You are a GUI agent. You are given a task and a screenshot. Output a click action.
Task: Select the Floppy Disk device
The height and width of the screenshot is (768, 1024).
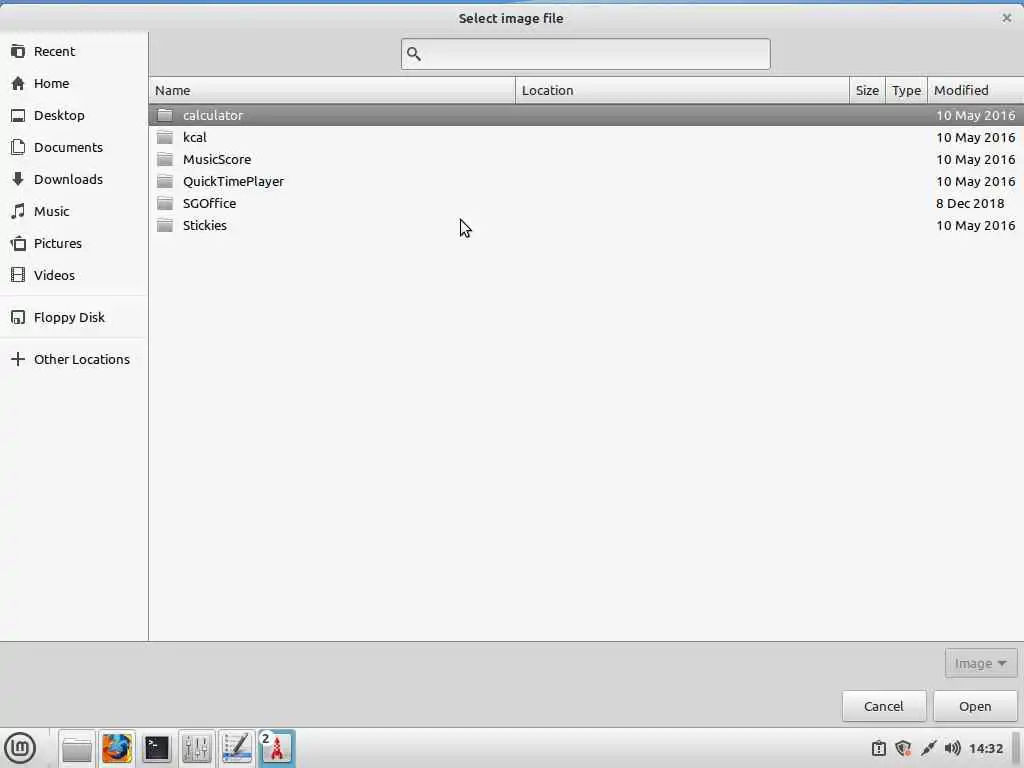click(x=69, y=317)
